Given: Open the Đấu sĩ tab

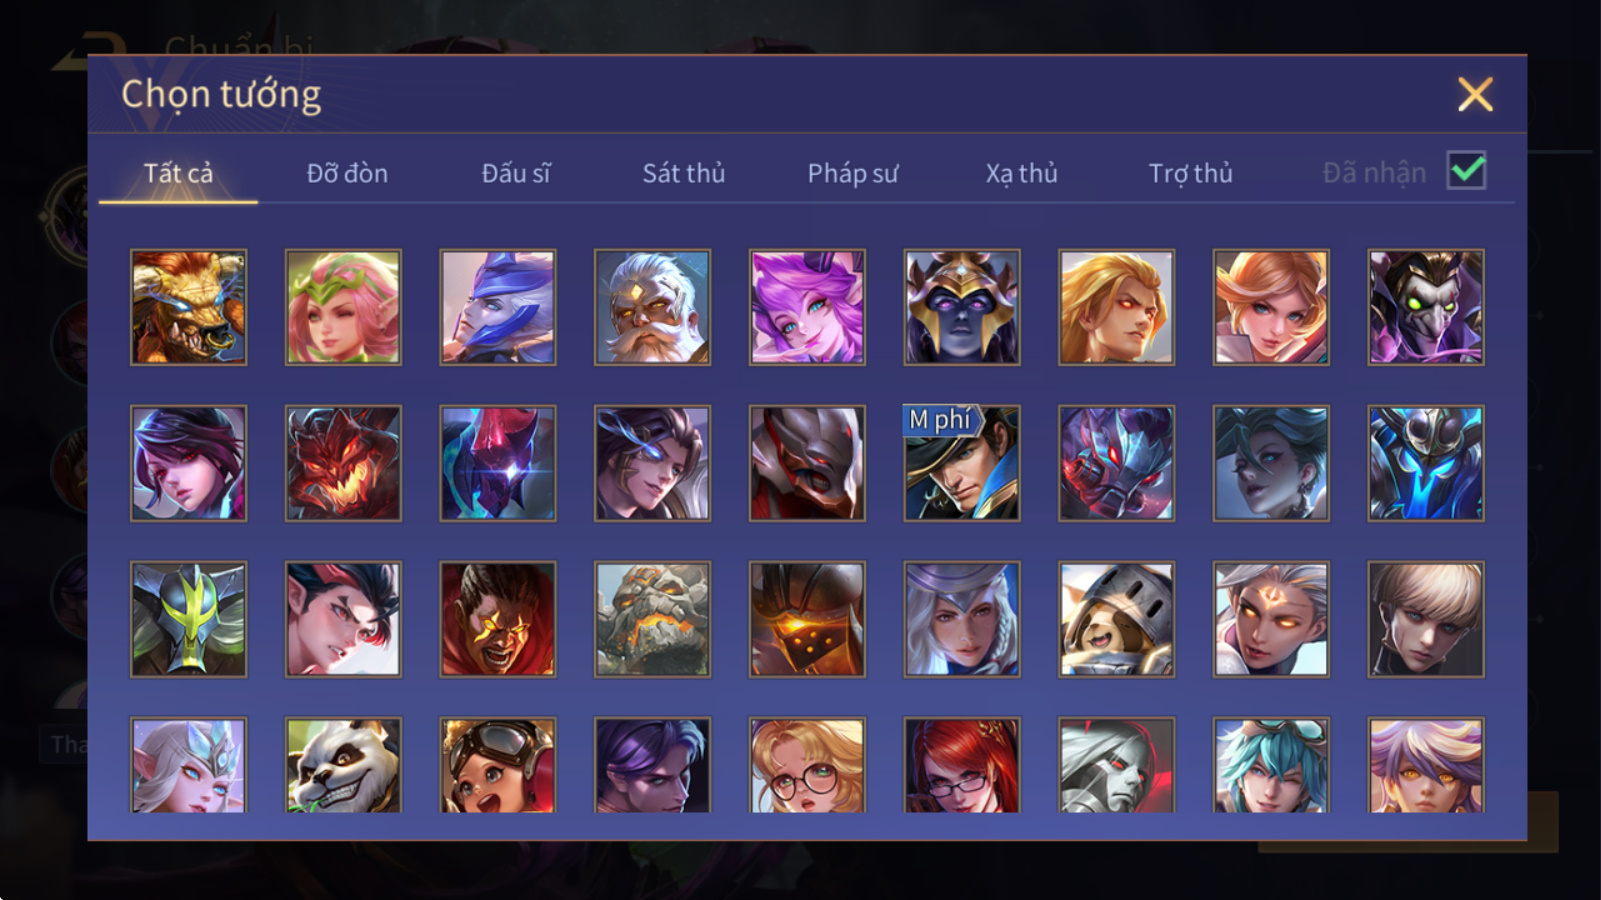Looking at the screenshot, I should click(516, 173).
